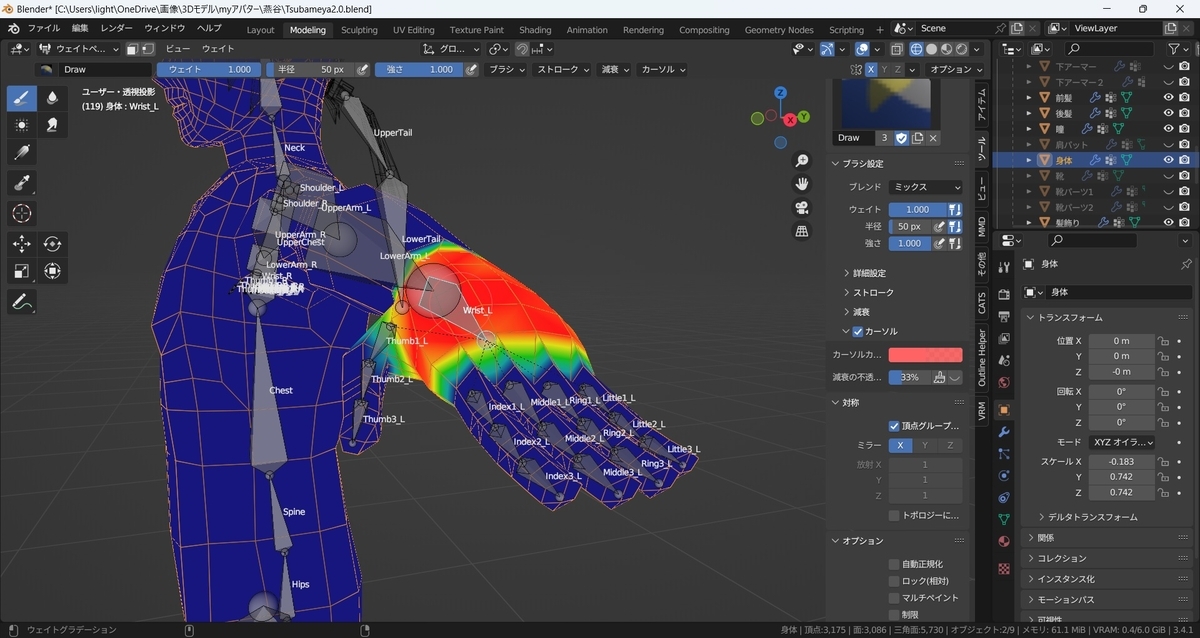1200x638 pixels.
Task: Select the Draw brush tool
Action: (x=22, y=98)
